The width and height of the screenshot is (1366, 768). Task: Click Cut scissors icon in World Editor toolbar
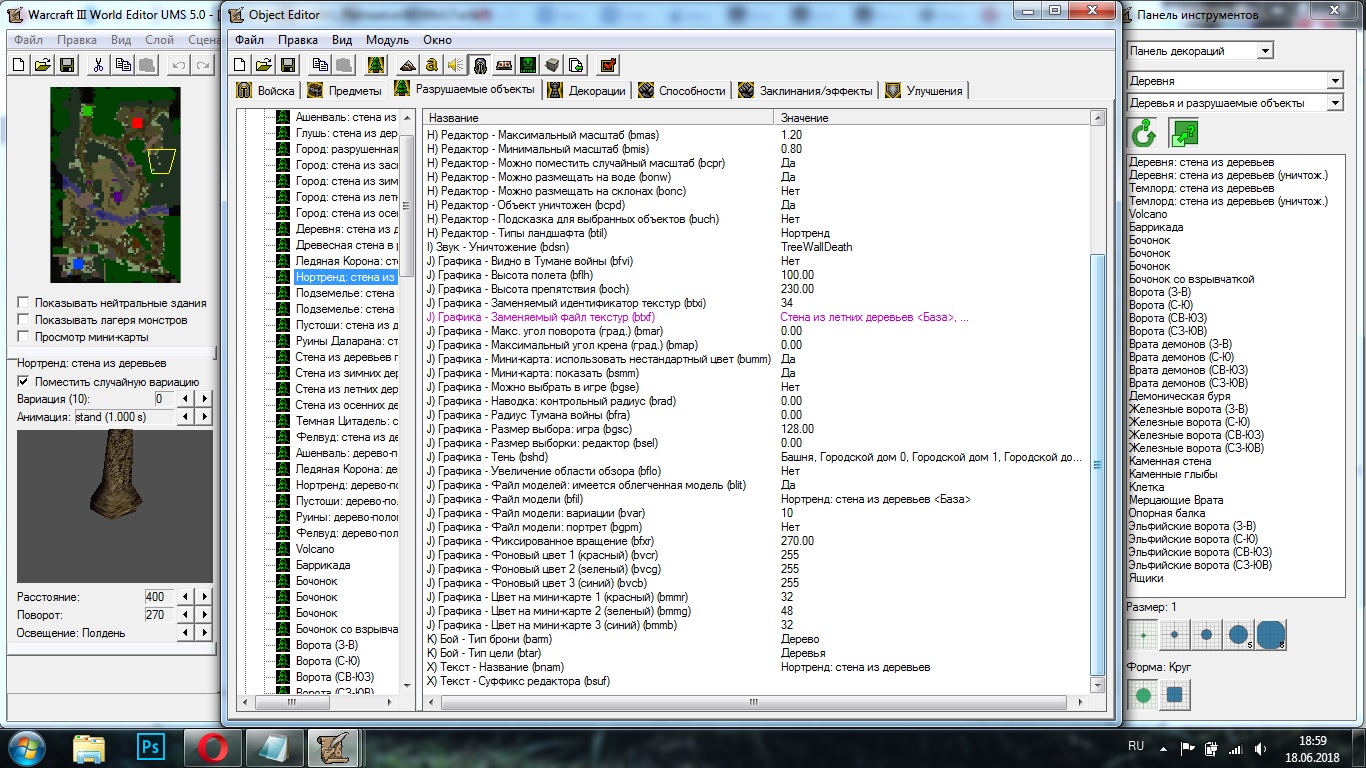[99, 65]
